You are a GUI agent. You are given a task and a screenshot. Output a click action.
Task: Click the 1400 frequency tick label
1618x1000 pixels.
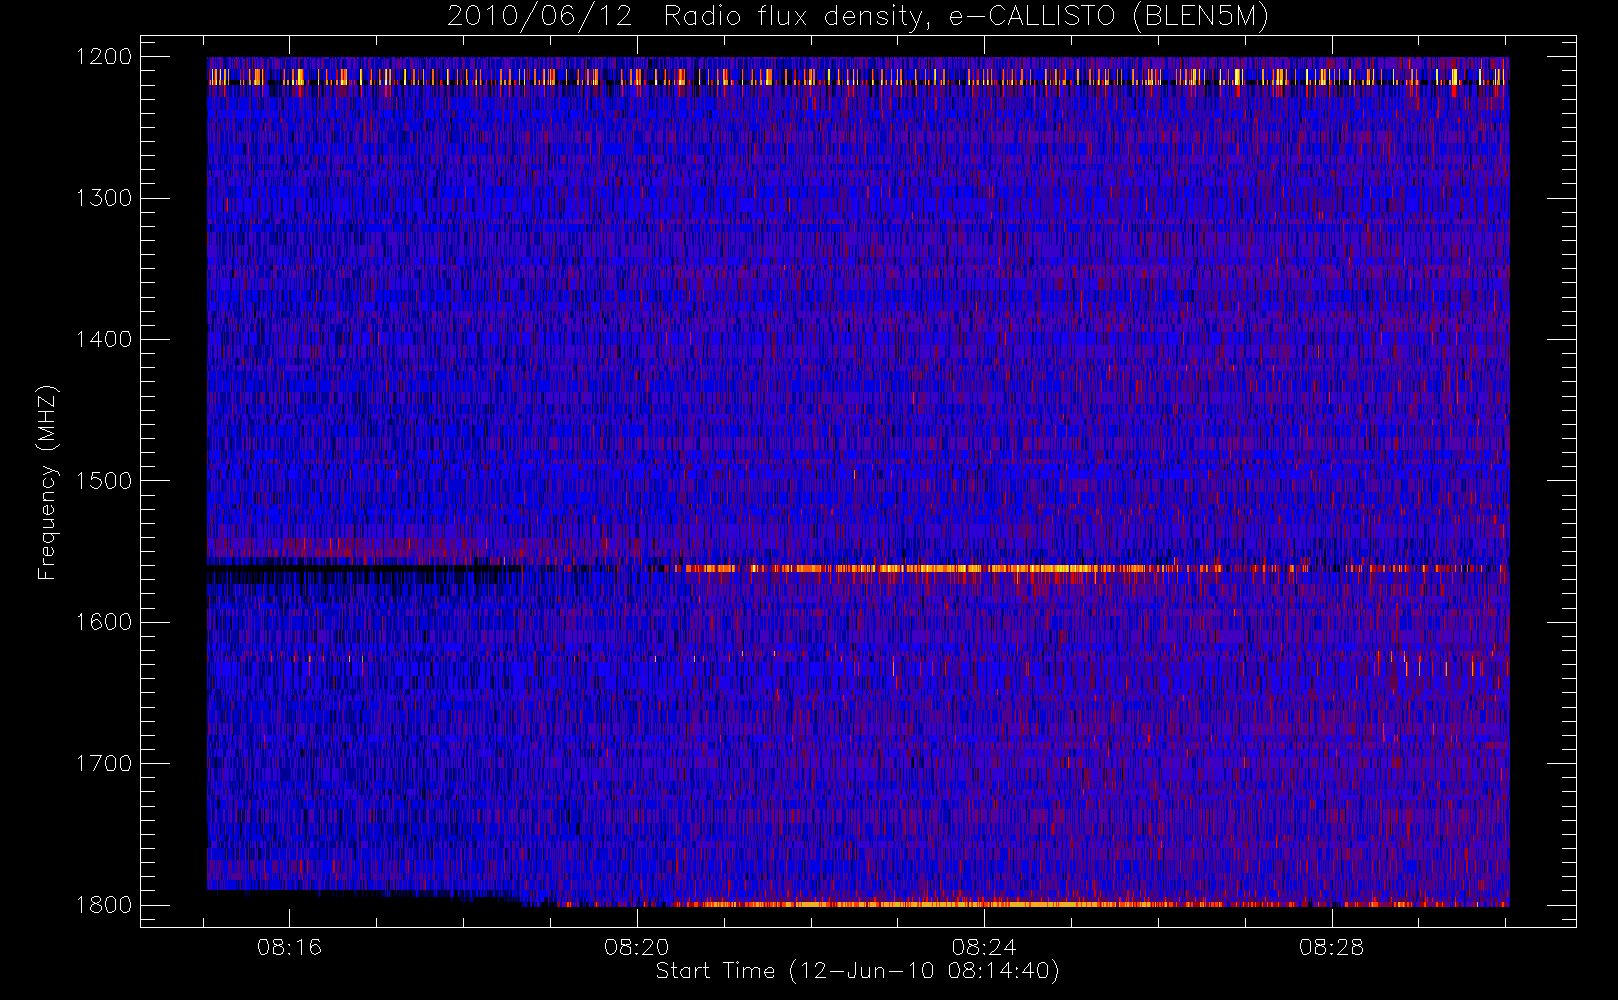click(104, 340)
